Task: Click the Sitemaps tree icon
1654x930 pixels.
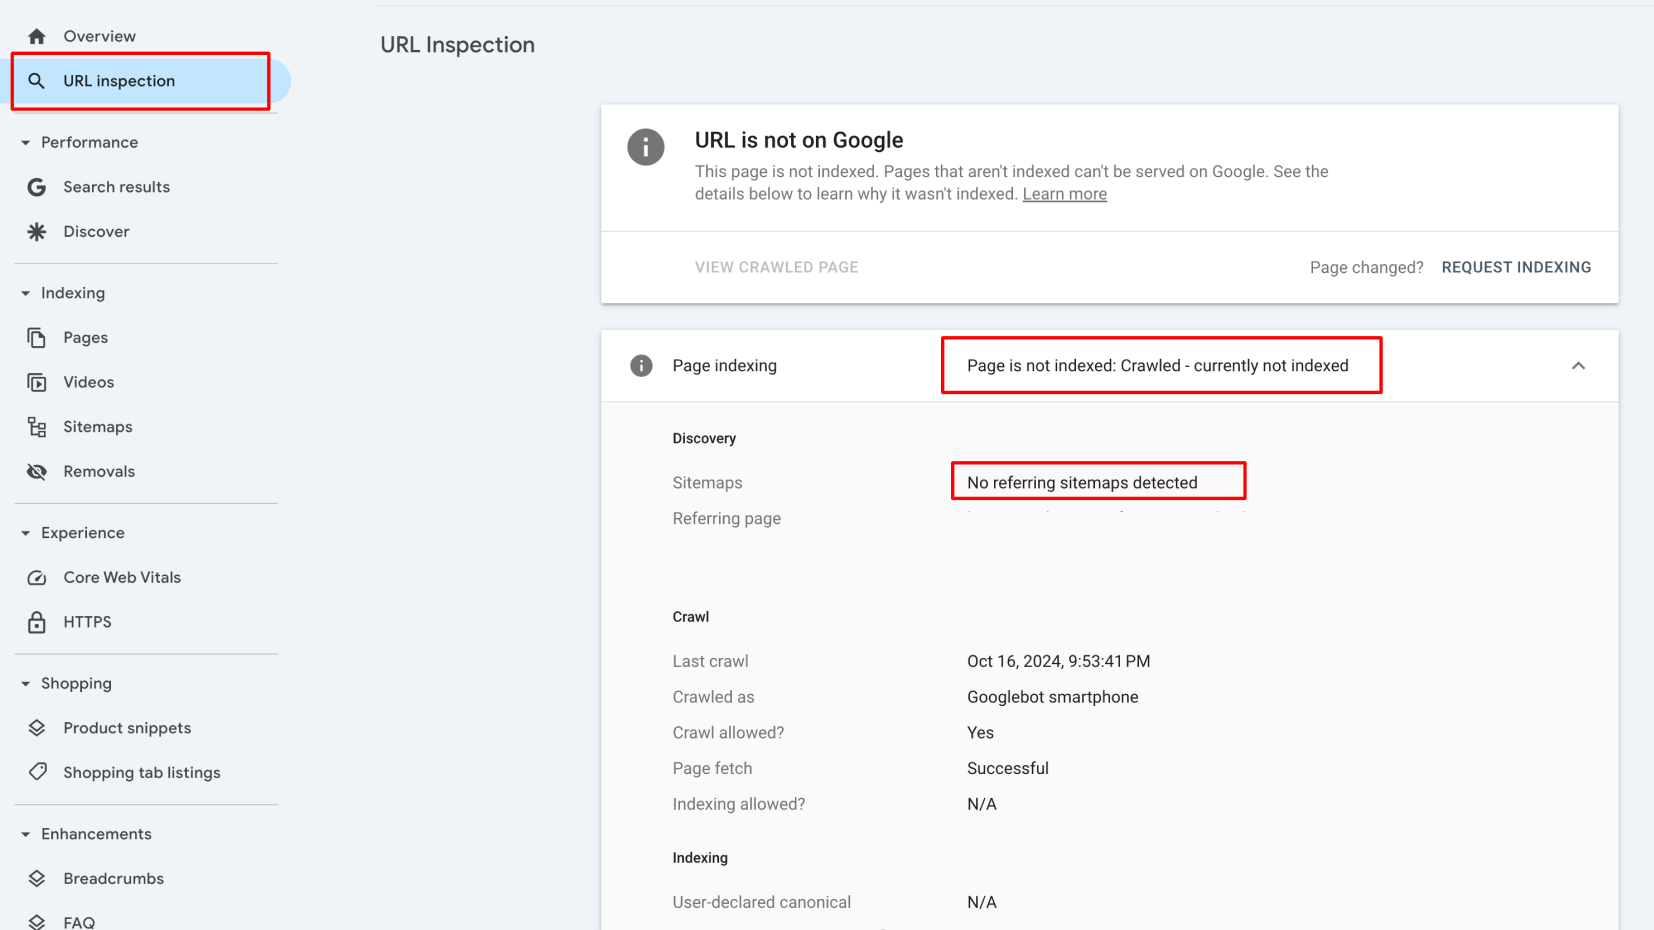Action: pos(37,427)
